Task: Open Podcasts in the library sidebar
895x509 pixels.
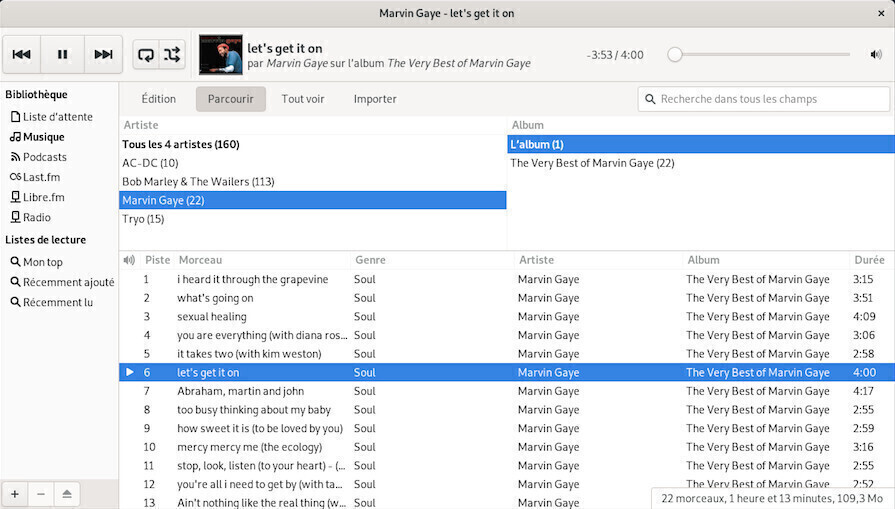Action: 44,157
